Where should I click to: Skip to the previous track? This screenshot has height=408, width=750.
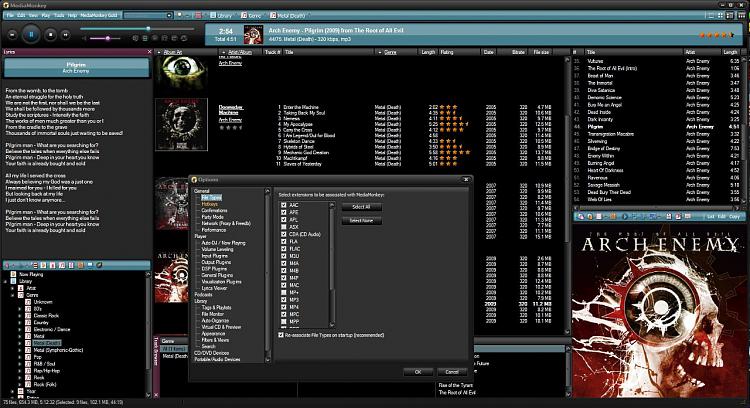click(13, 34)
